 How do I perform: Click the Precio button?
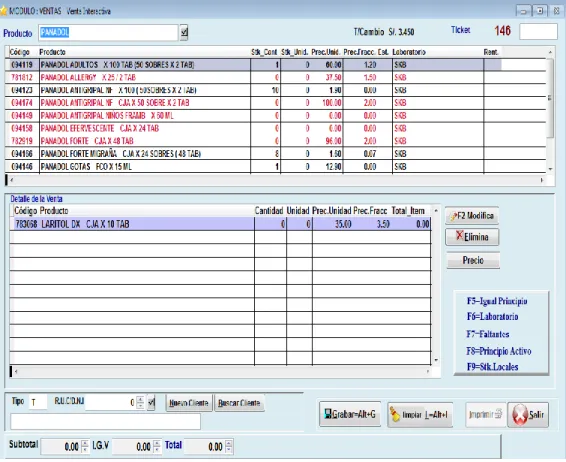[473, 260]
